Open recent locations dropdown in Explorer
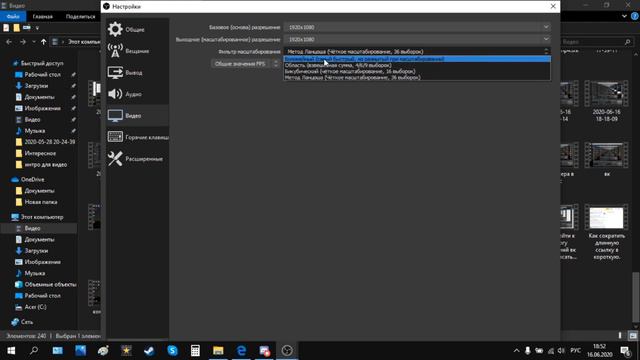640x360 pixels. click(33, 42)
